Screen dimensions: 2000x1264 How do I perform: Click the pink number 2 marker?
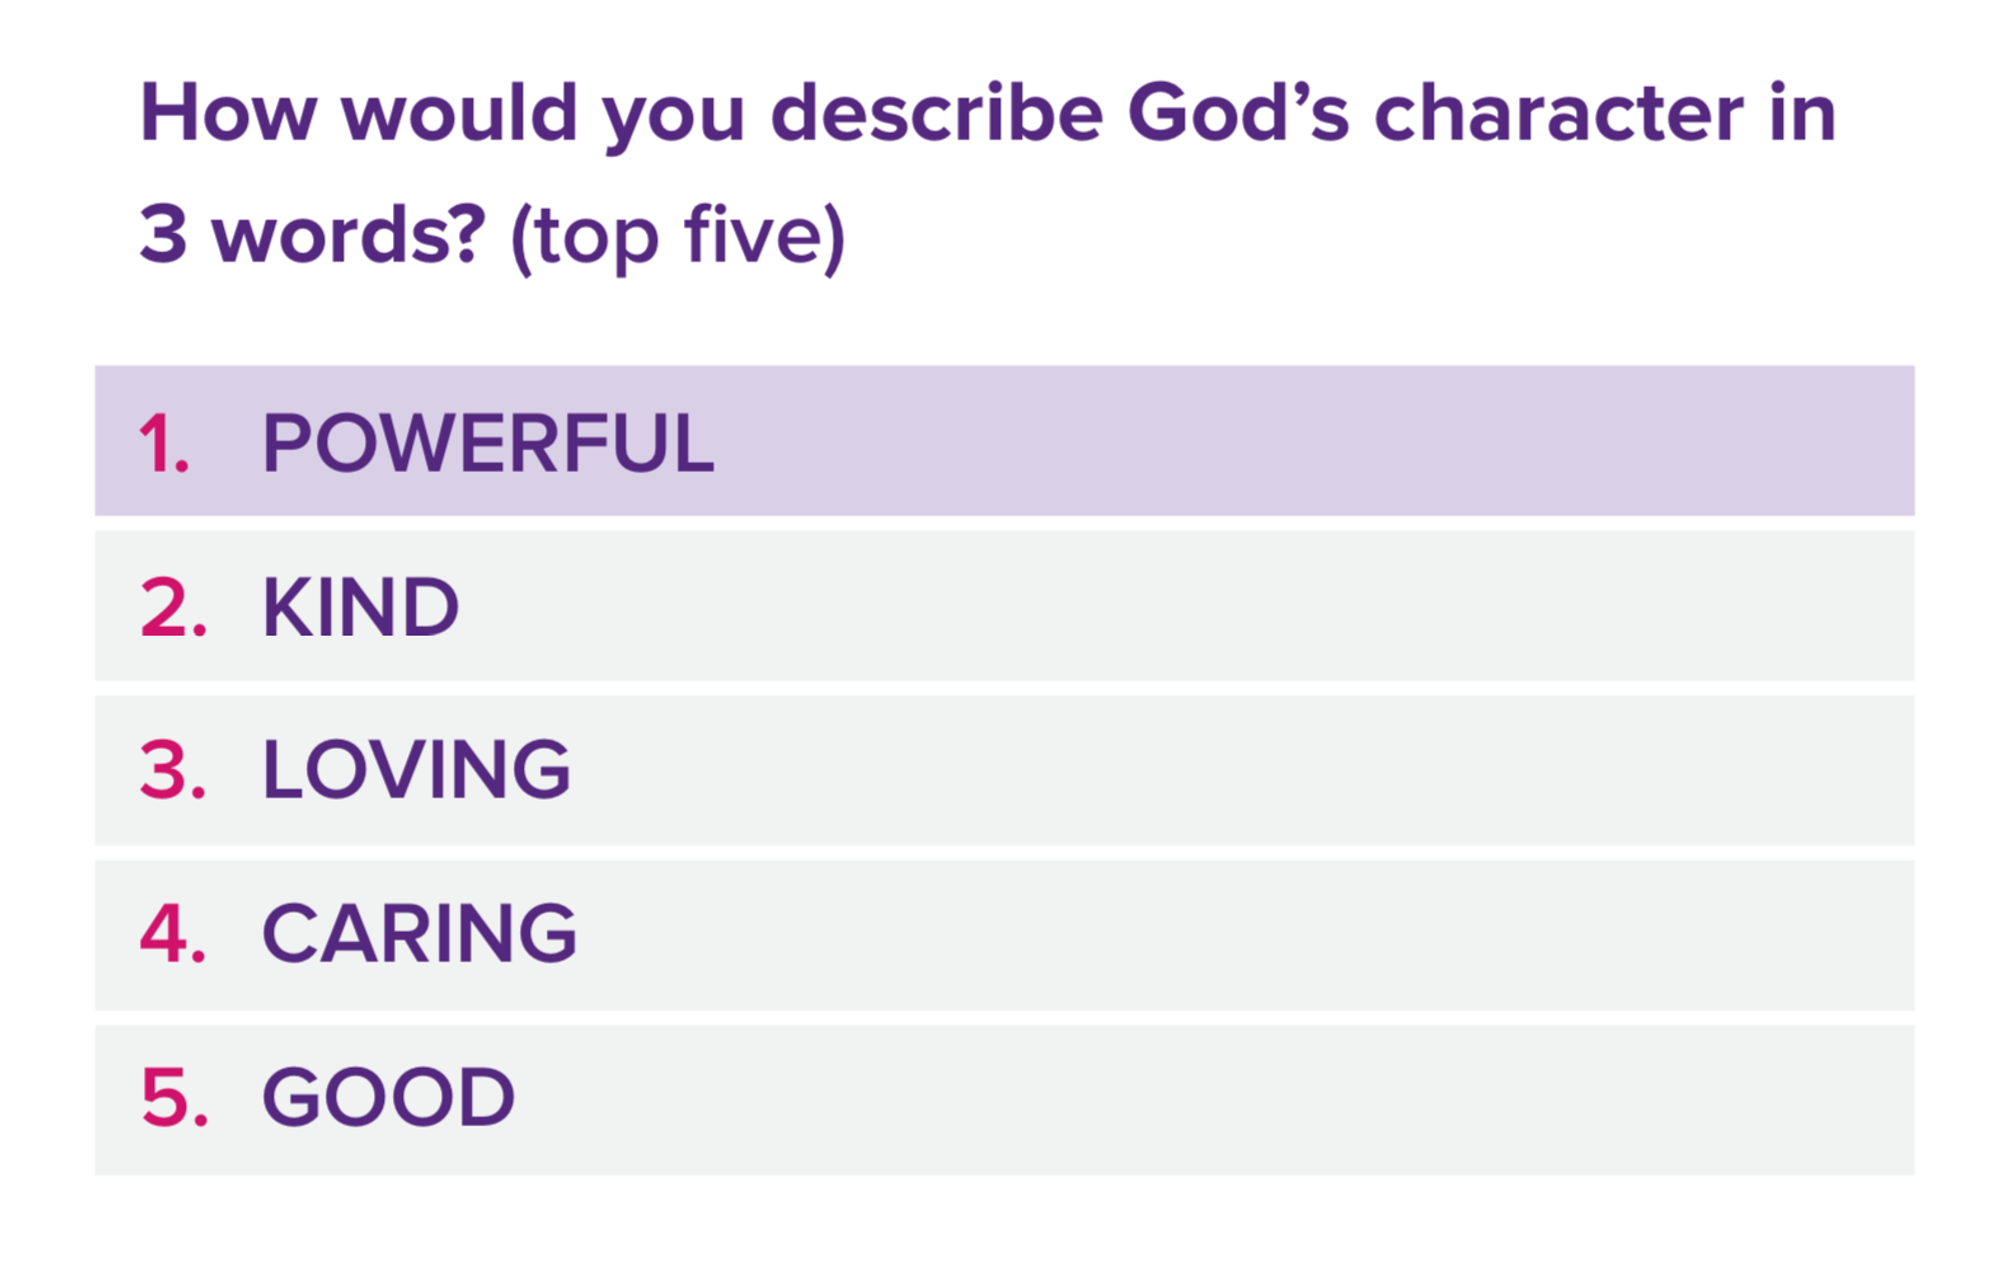click(173, 607)
